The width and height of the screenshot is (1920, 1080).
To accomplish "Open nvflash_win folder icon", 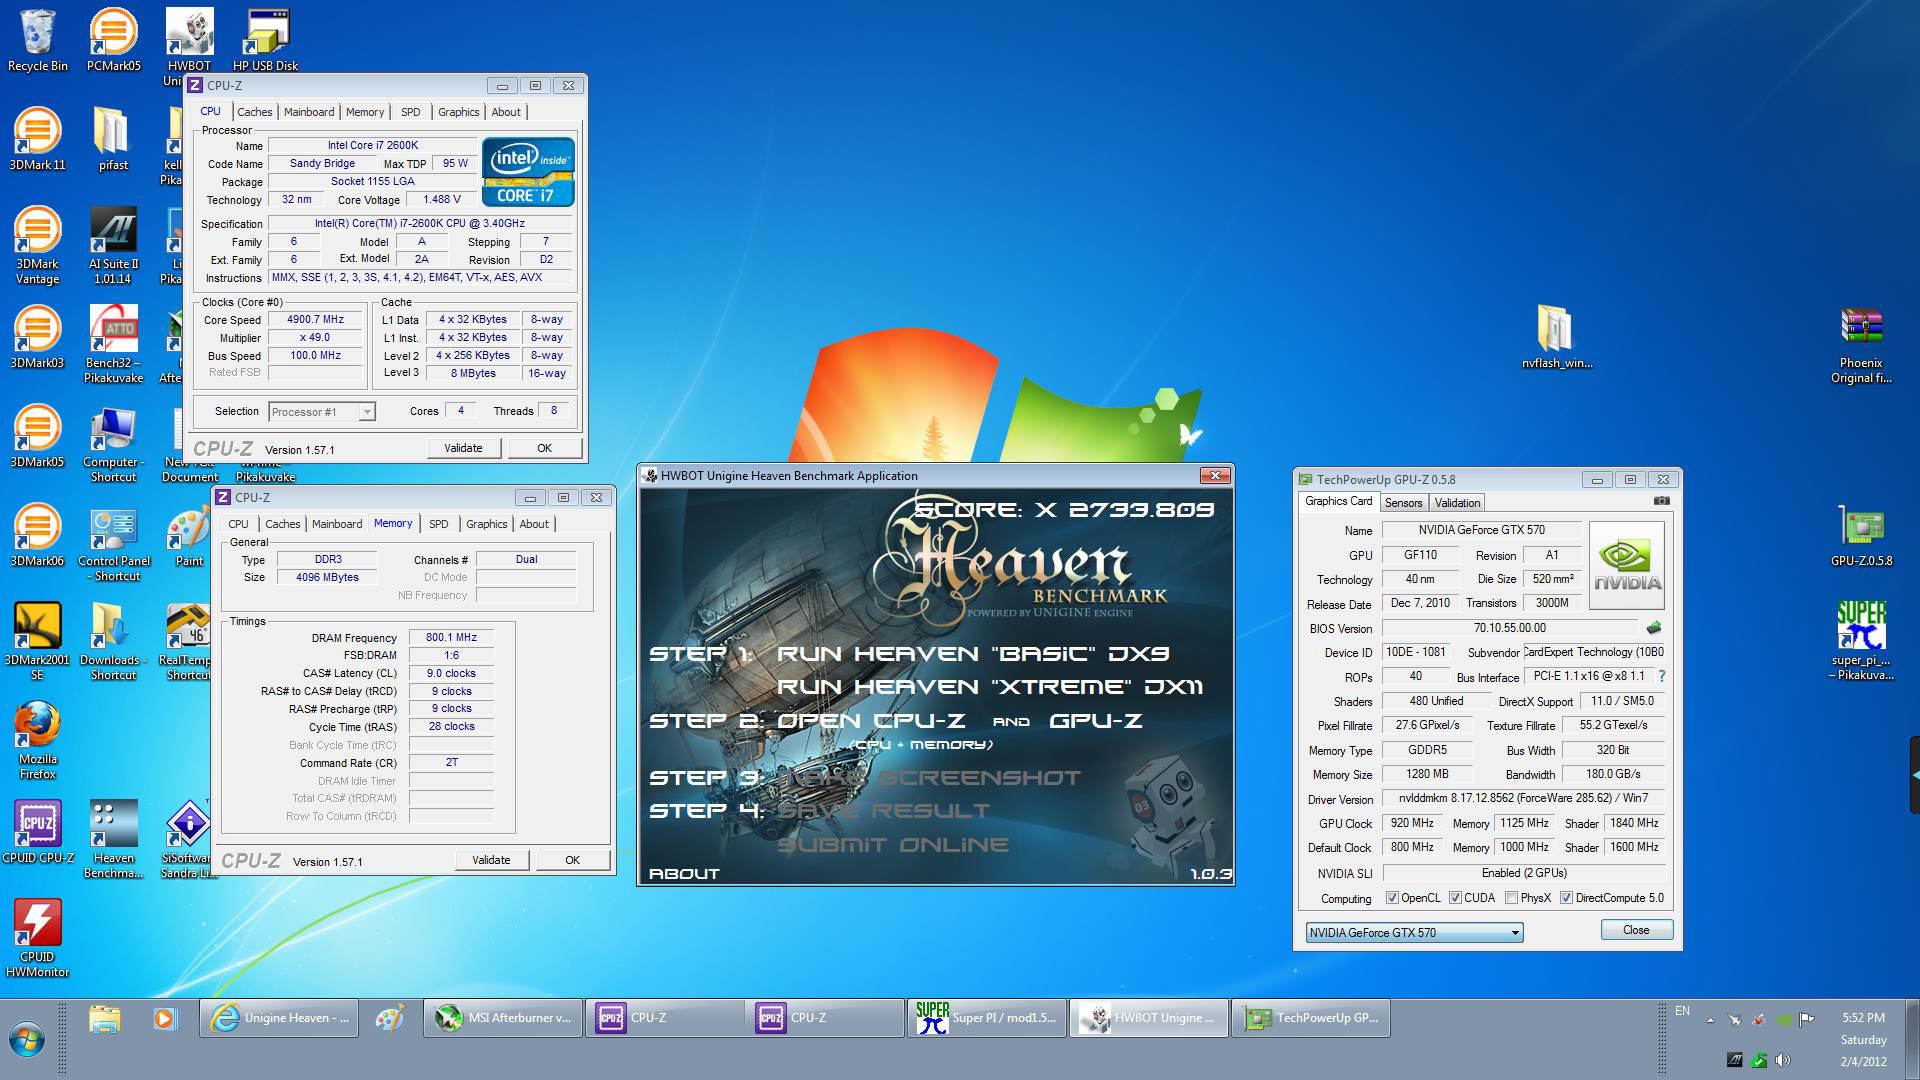I will [1556, 337].
